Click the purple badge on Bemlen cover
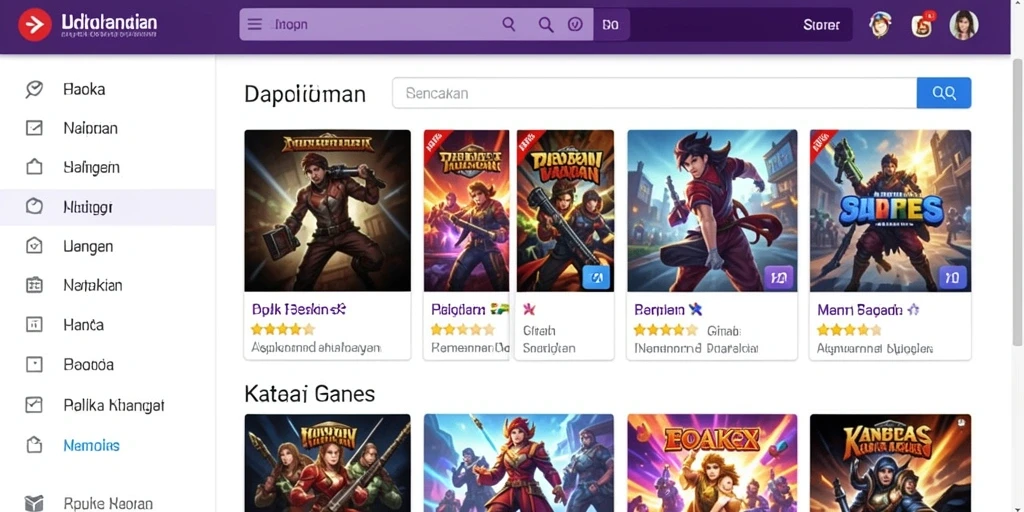1024x512 pixels. [x=778, y=278]
